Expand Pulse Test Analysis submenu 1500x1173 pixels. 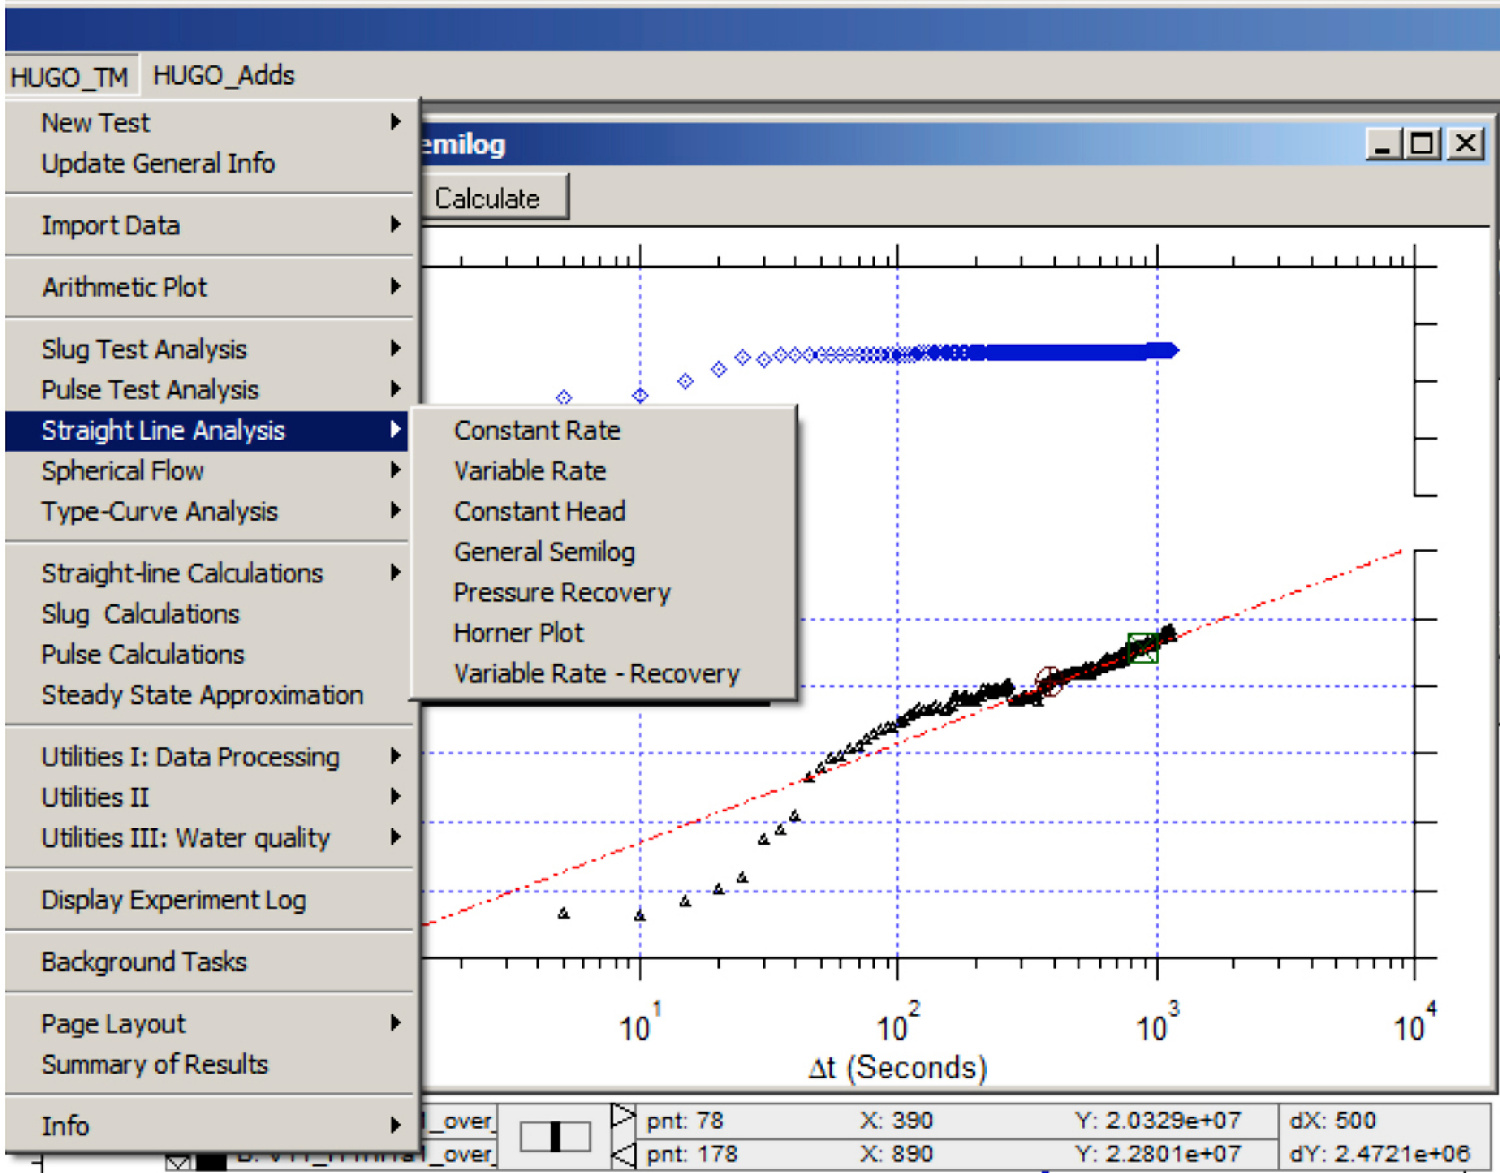209,389
